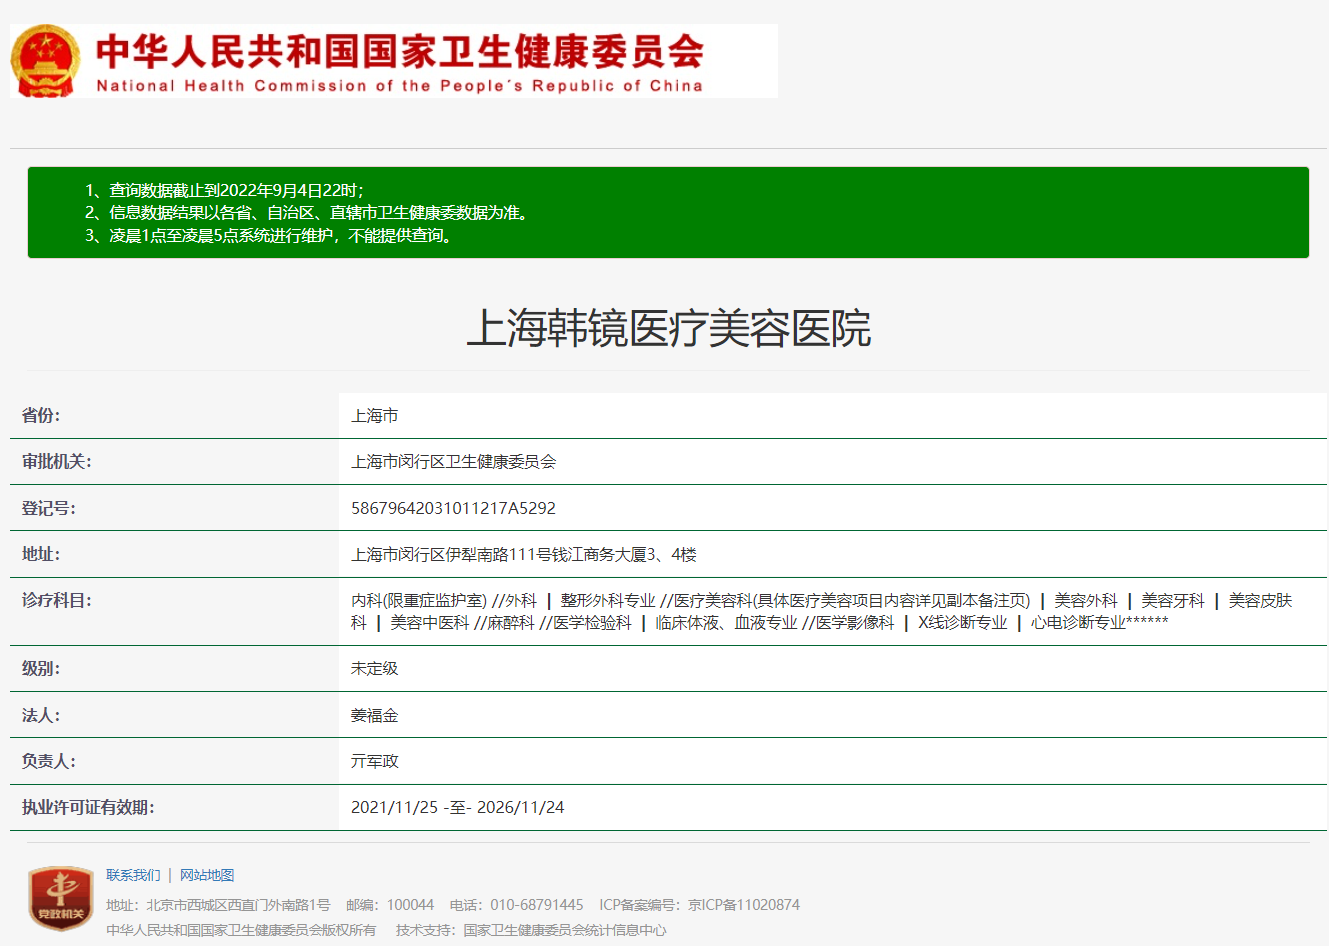Click the 审批机关 value 上海市闵行区卫生健康委员会
Viewport: 1329px width, 946px height.
[453, 462]
